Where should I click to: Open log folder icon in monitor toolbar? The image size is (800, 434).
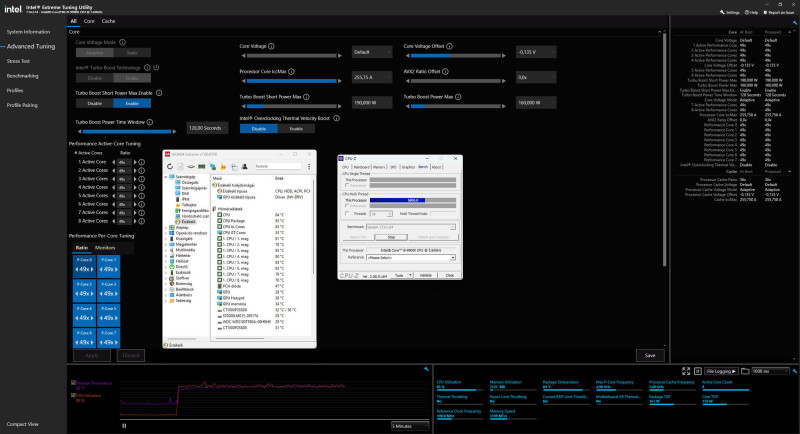[745, 371]
